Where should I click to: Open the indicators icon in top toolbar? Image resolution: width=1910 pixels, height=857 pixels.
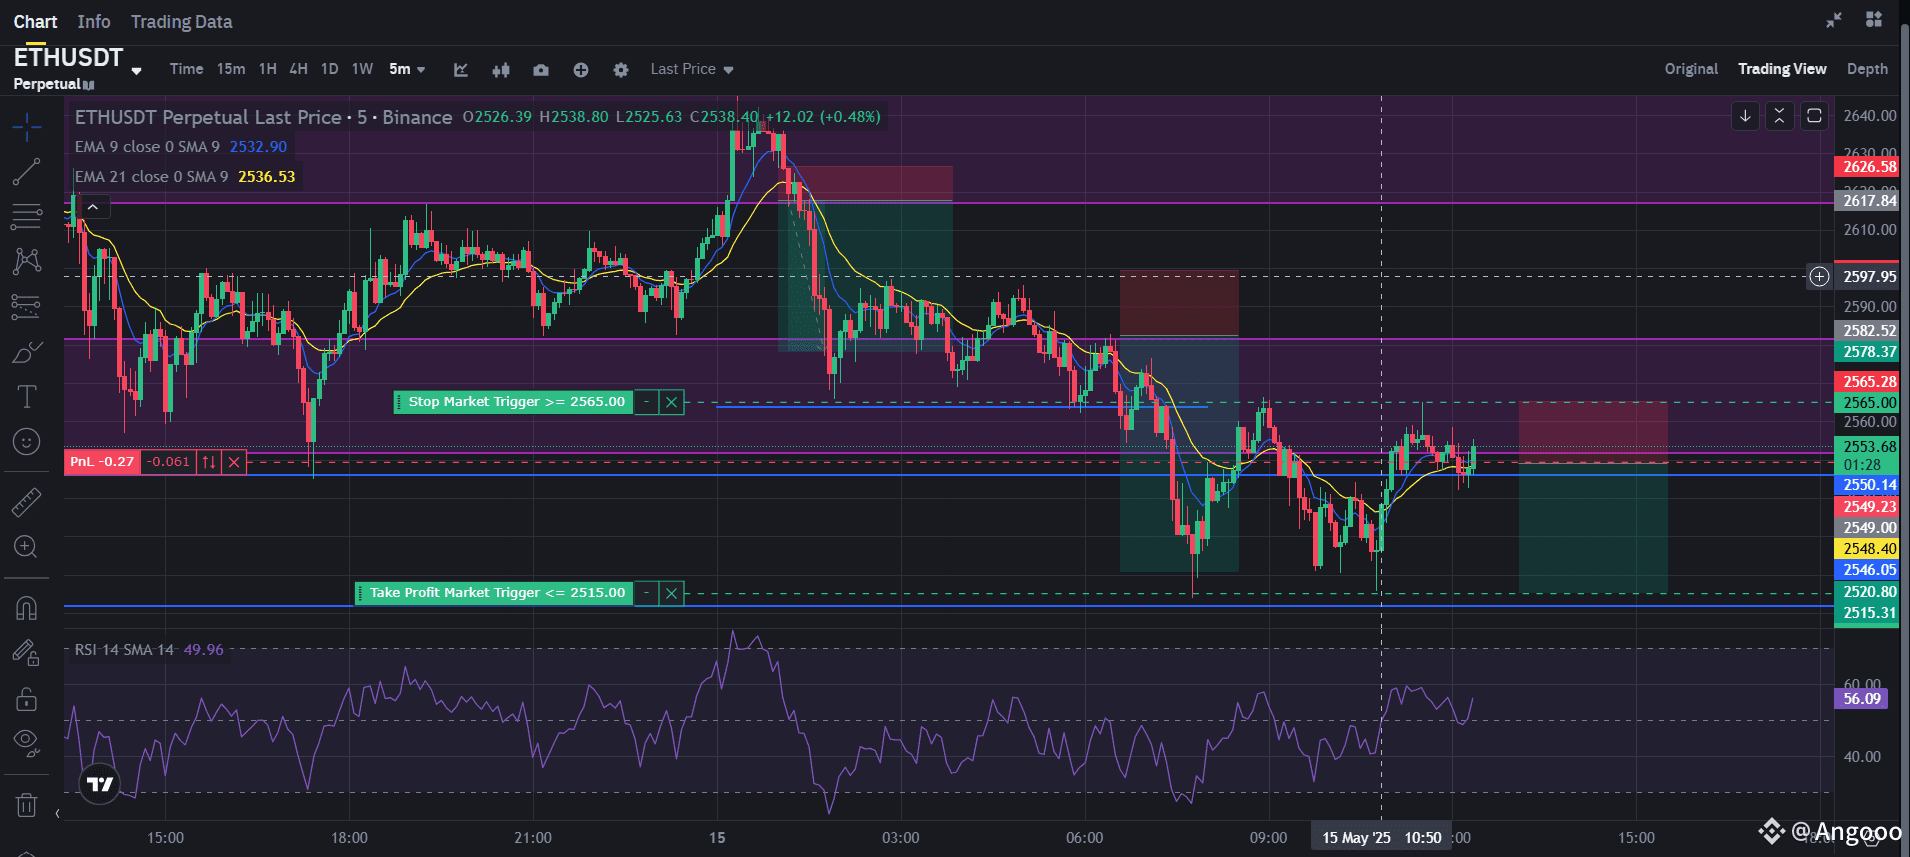coord(461,69)
